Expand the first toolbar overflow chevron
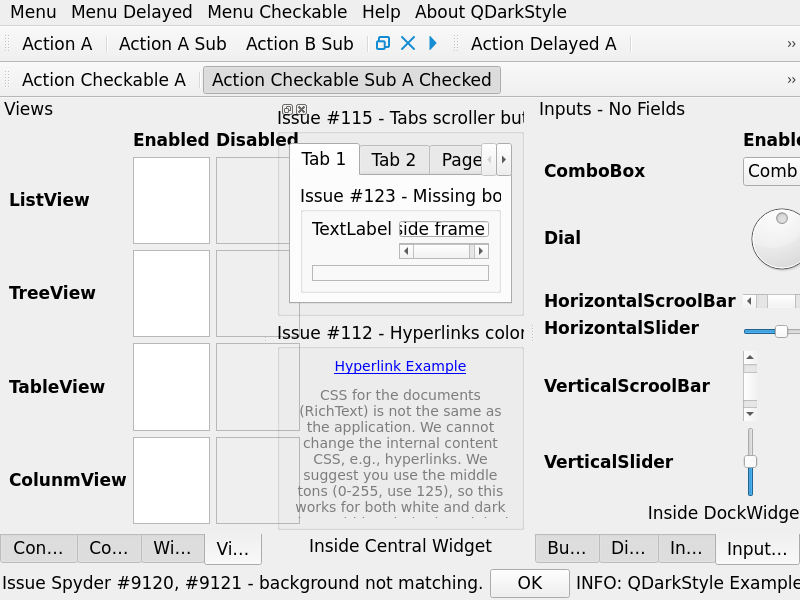Viewport: 800px width, 600px height. click(x=791, y=44)
